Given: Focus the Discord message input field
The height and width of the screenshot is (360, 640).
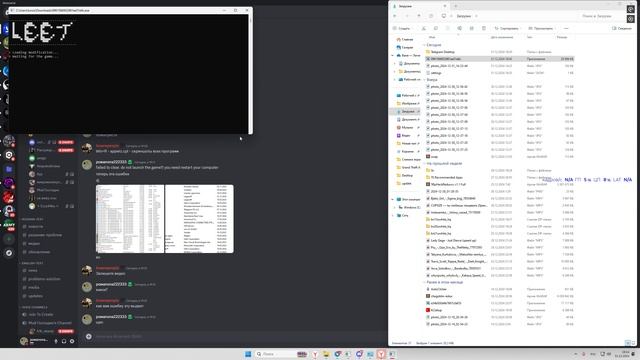Looking at the screenshot, I should (237, 336).
